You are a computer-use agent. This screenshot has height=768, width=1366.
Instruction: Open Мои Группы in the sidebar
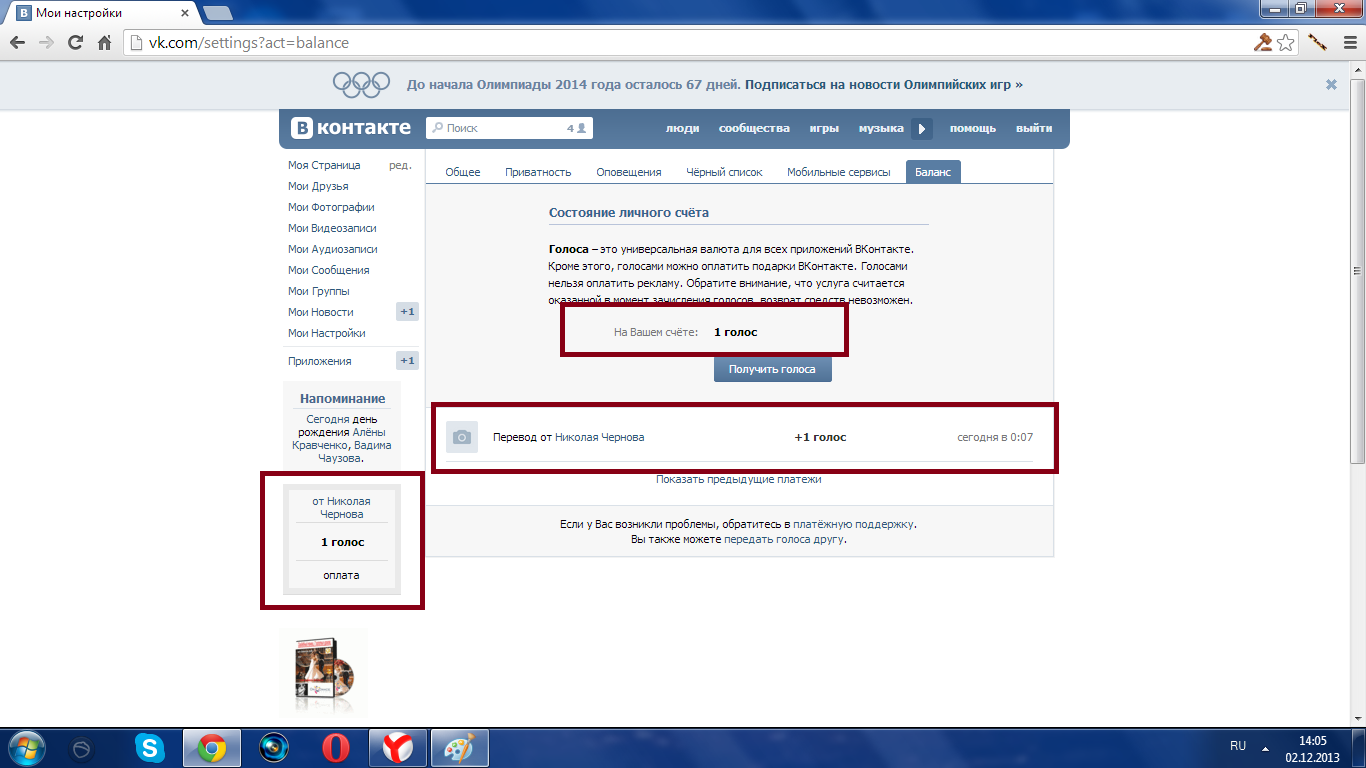click(x=319, y=291)
